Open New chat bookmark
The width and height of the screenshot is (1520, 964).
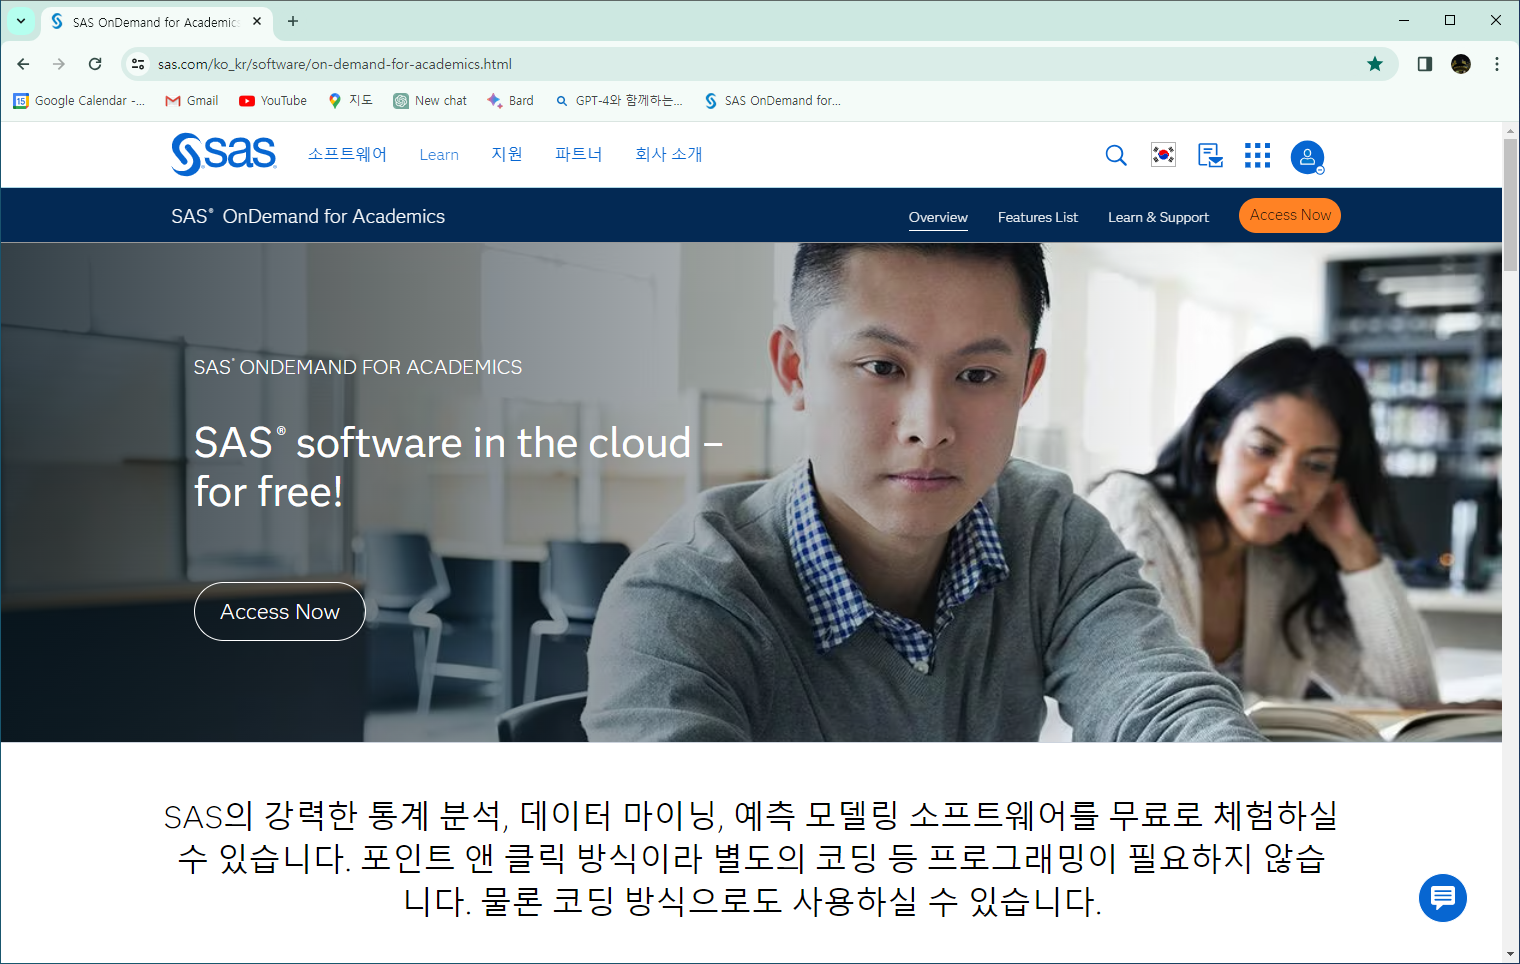pos(430,101)
